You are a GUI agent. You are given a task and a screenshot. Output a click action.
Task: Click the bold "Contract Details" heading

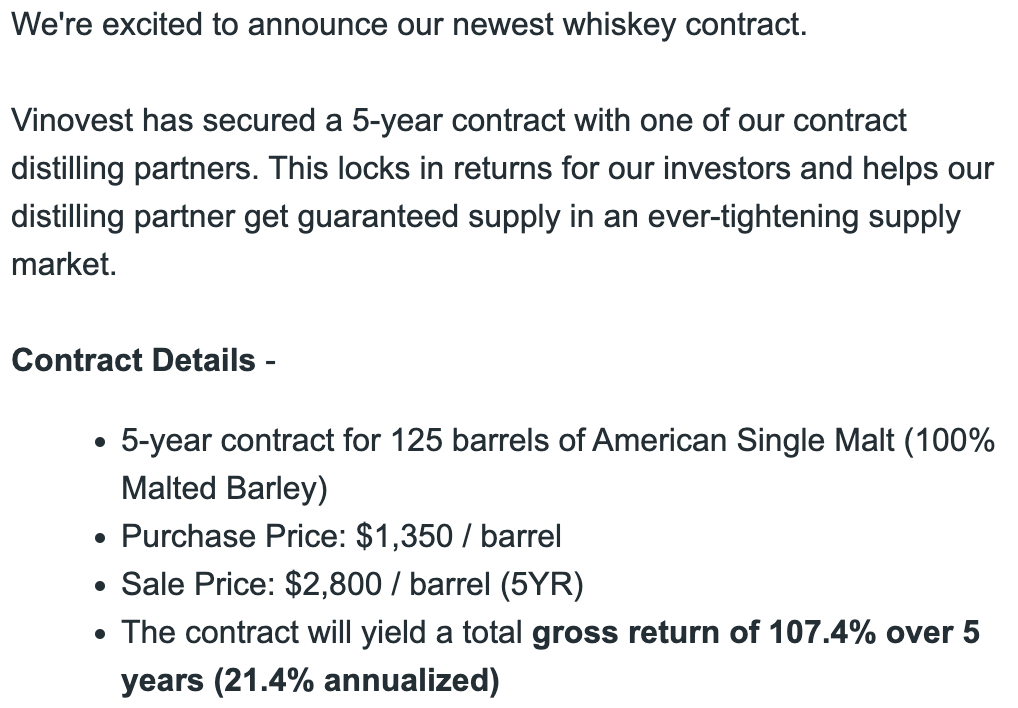coord(133,360)
